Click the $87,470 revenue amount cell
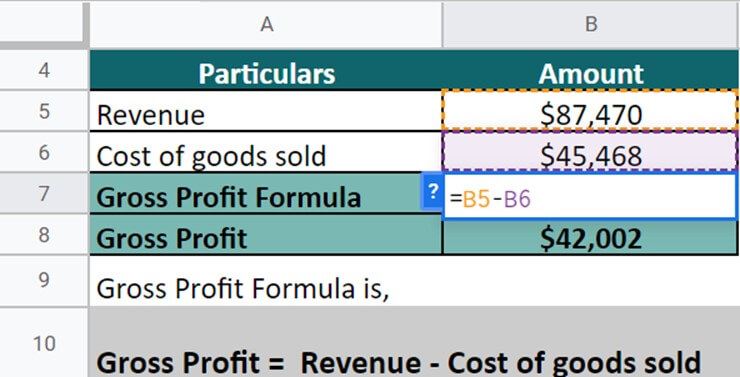This screenshot has width=740, height=377. click(591, 111)
